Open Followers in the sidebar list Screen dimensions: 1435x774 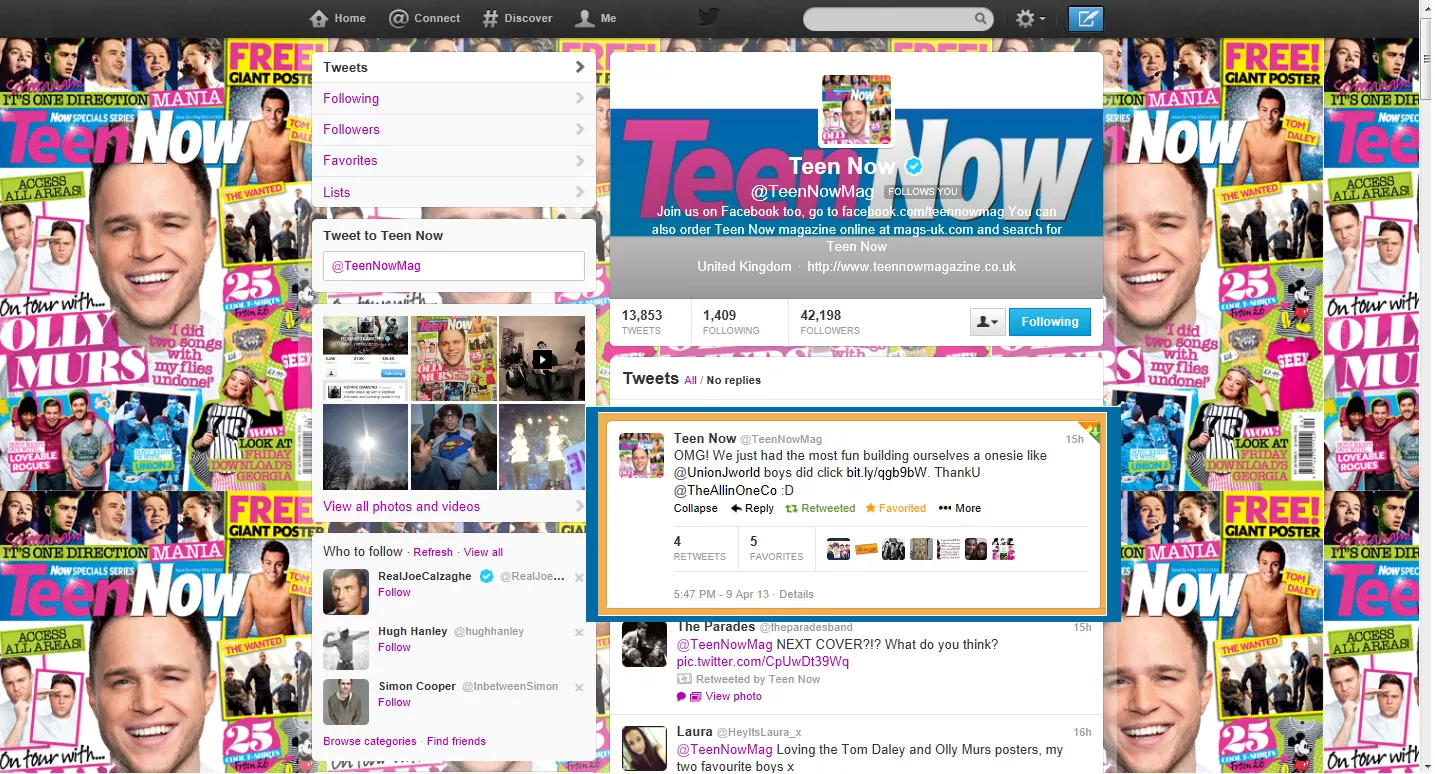coord(454,129)
